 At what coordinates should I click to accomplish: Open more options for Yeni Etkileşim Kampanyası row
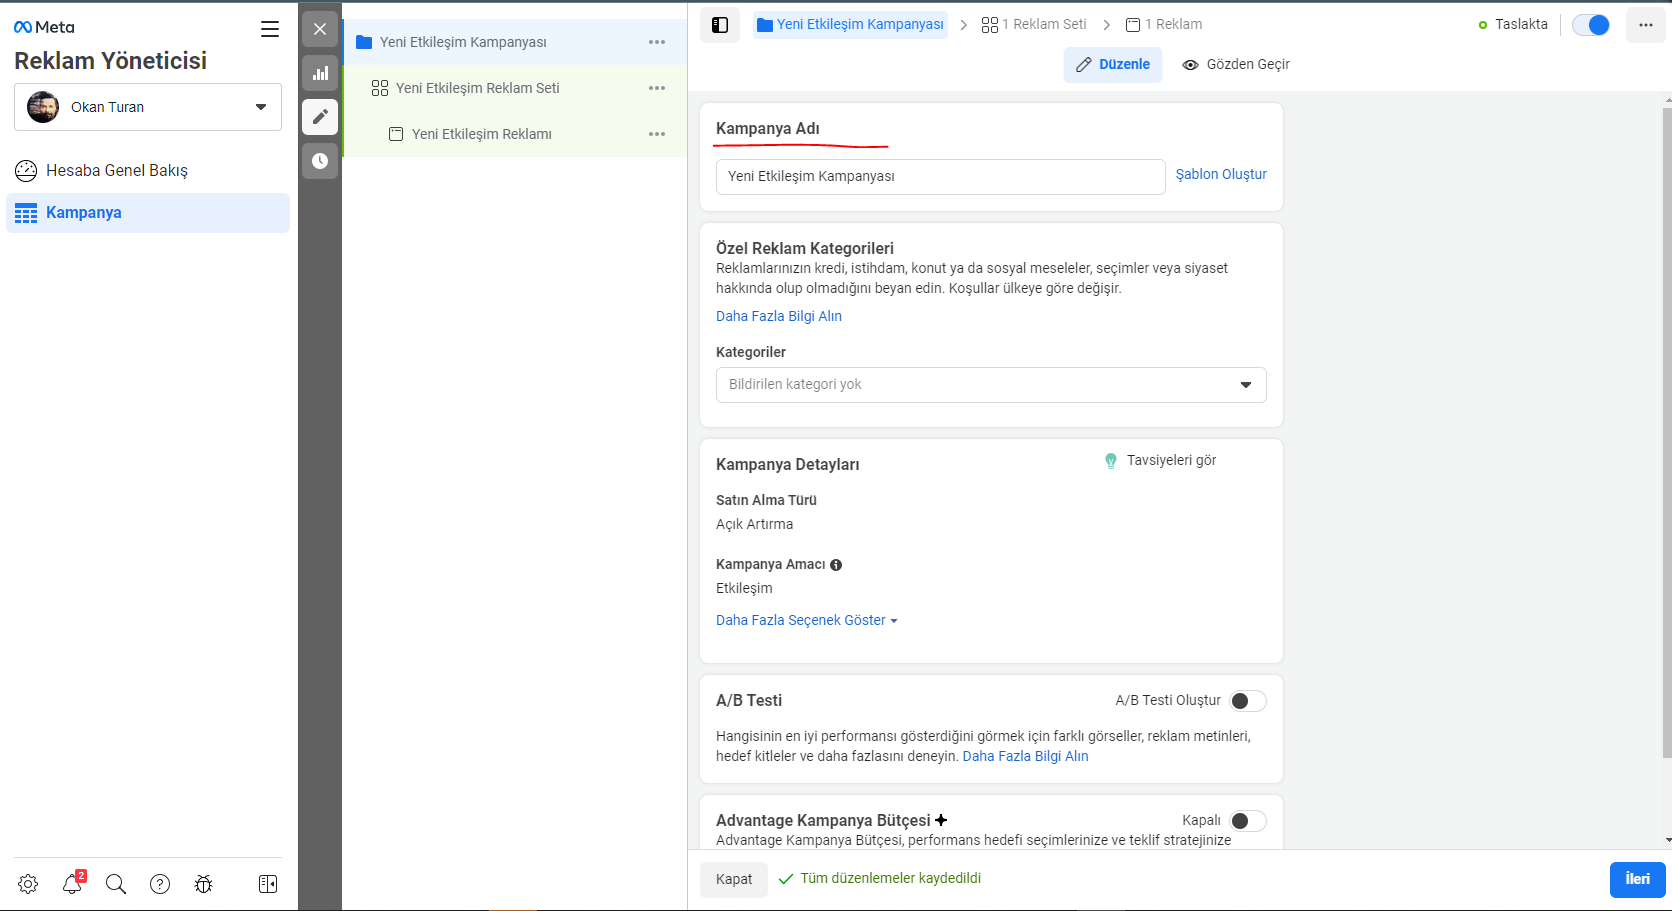[657, 42]
